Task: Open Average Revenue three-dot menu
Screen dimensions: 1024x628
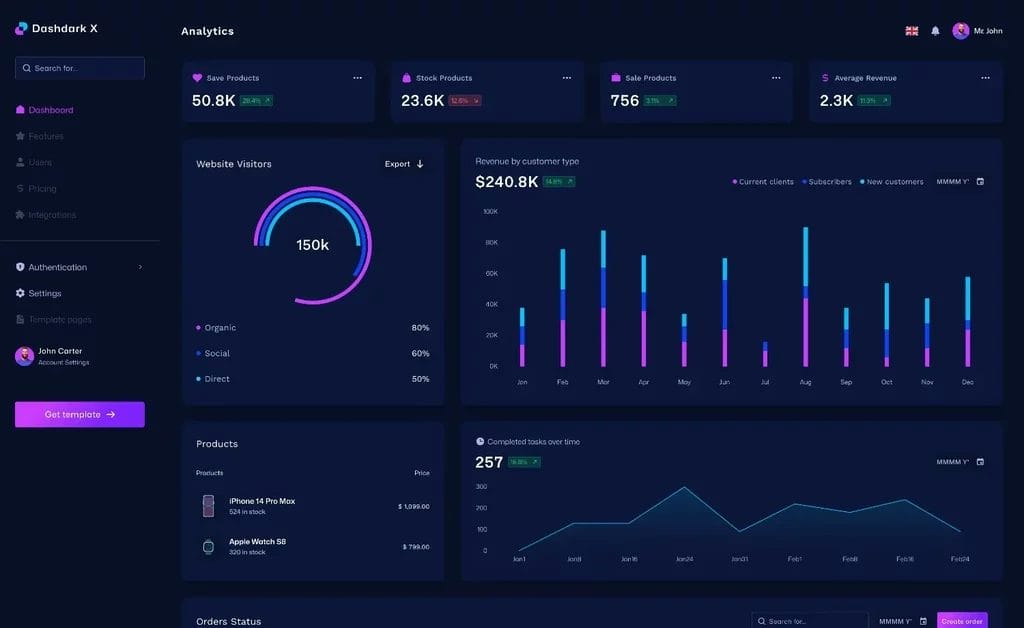Action: (x=985, y=78)
